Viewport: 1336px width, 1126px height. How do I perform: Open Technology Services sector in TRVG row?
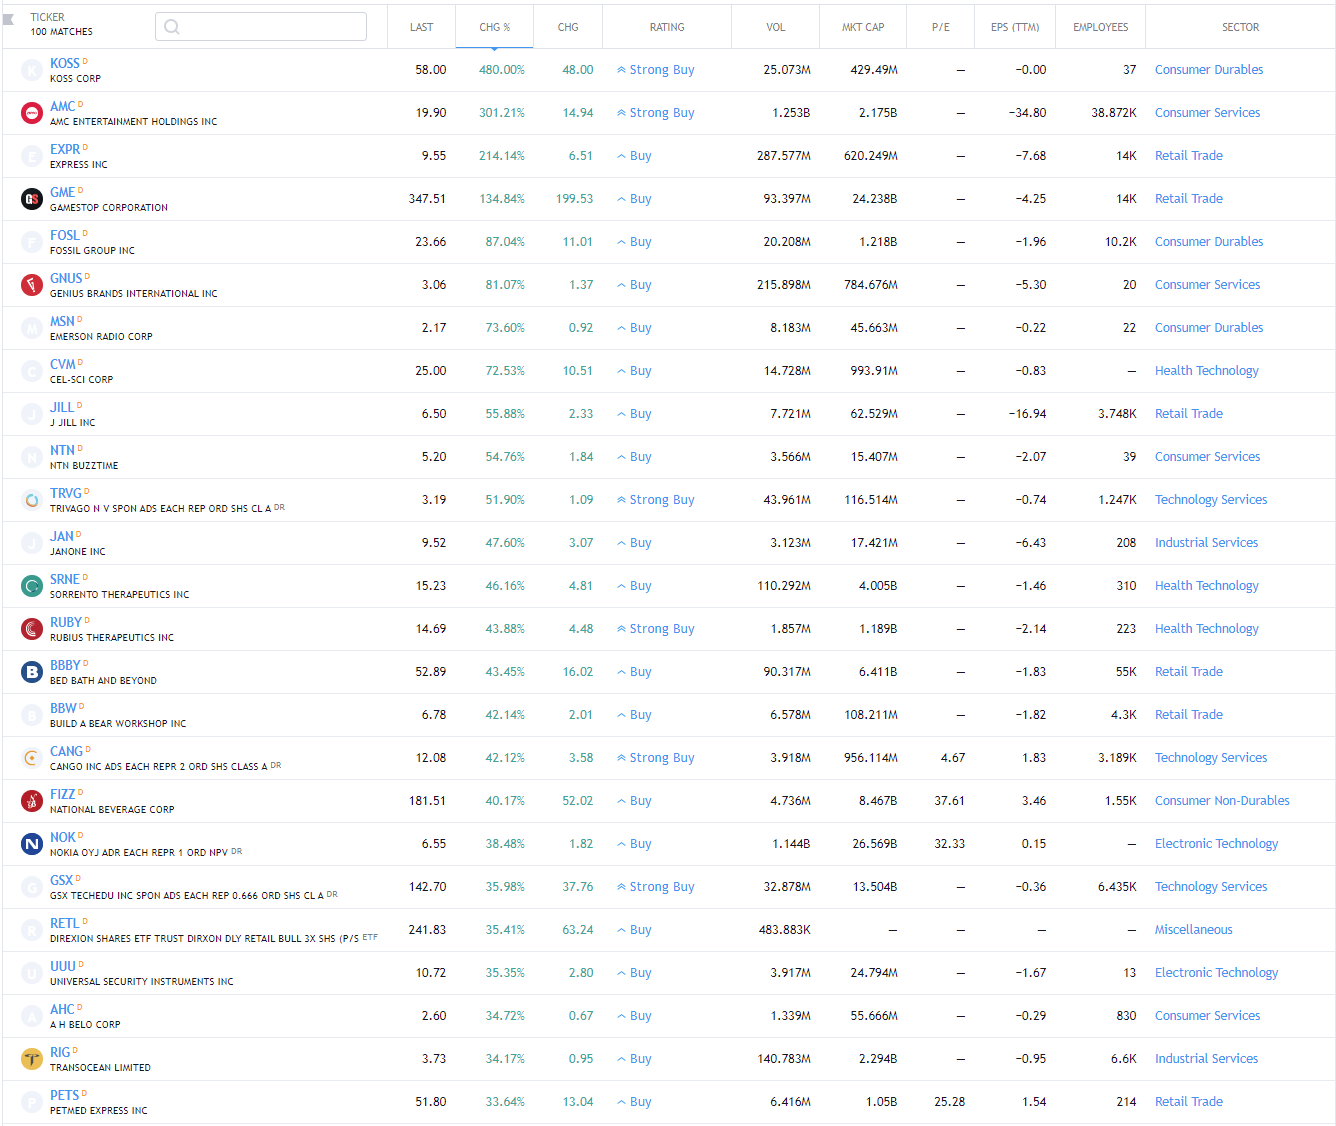coord(1211,500)
